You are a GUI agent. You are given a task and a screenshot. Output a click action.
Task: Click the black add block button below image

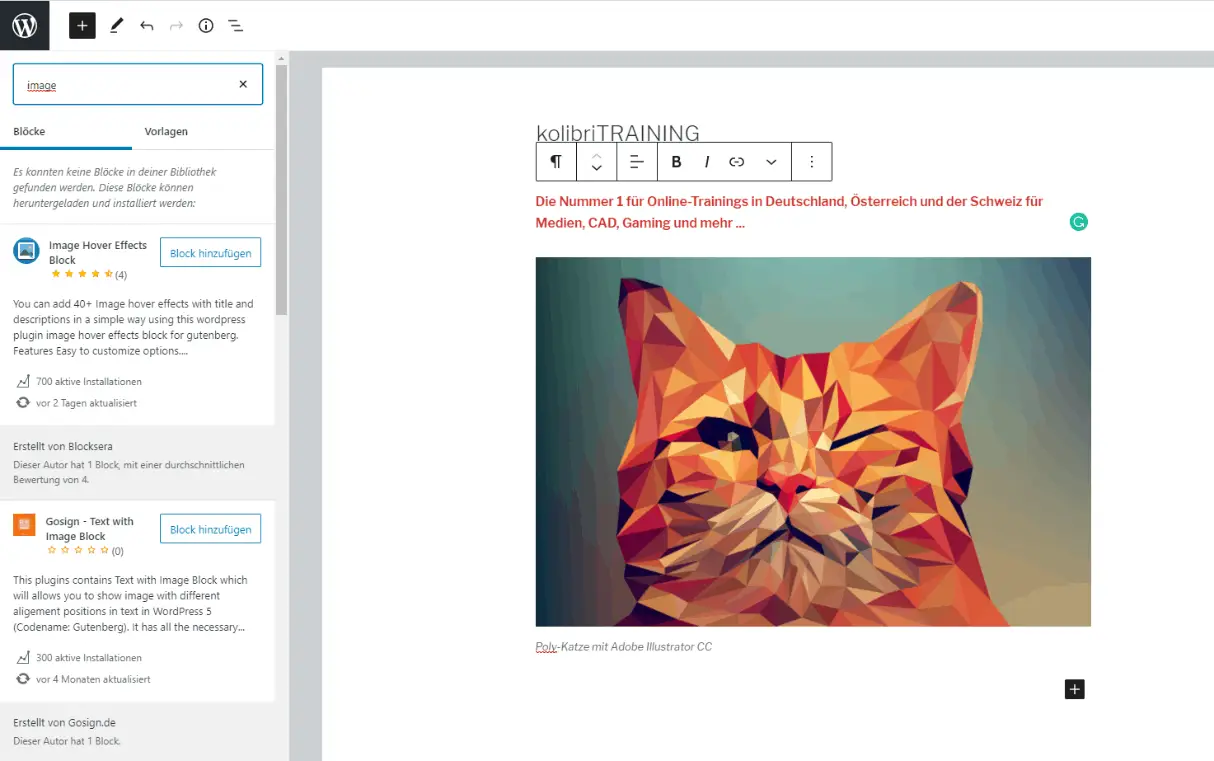coord(1074,689)
